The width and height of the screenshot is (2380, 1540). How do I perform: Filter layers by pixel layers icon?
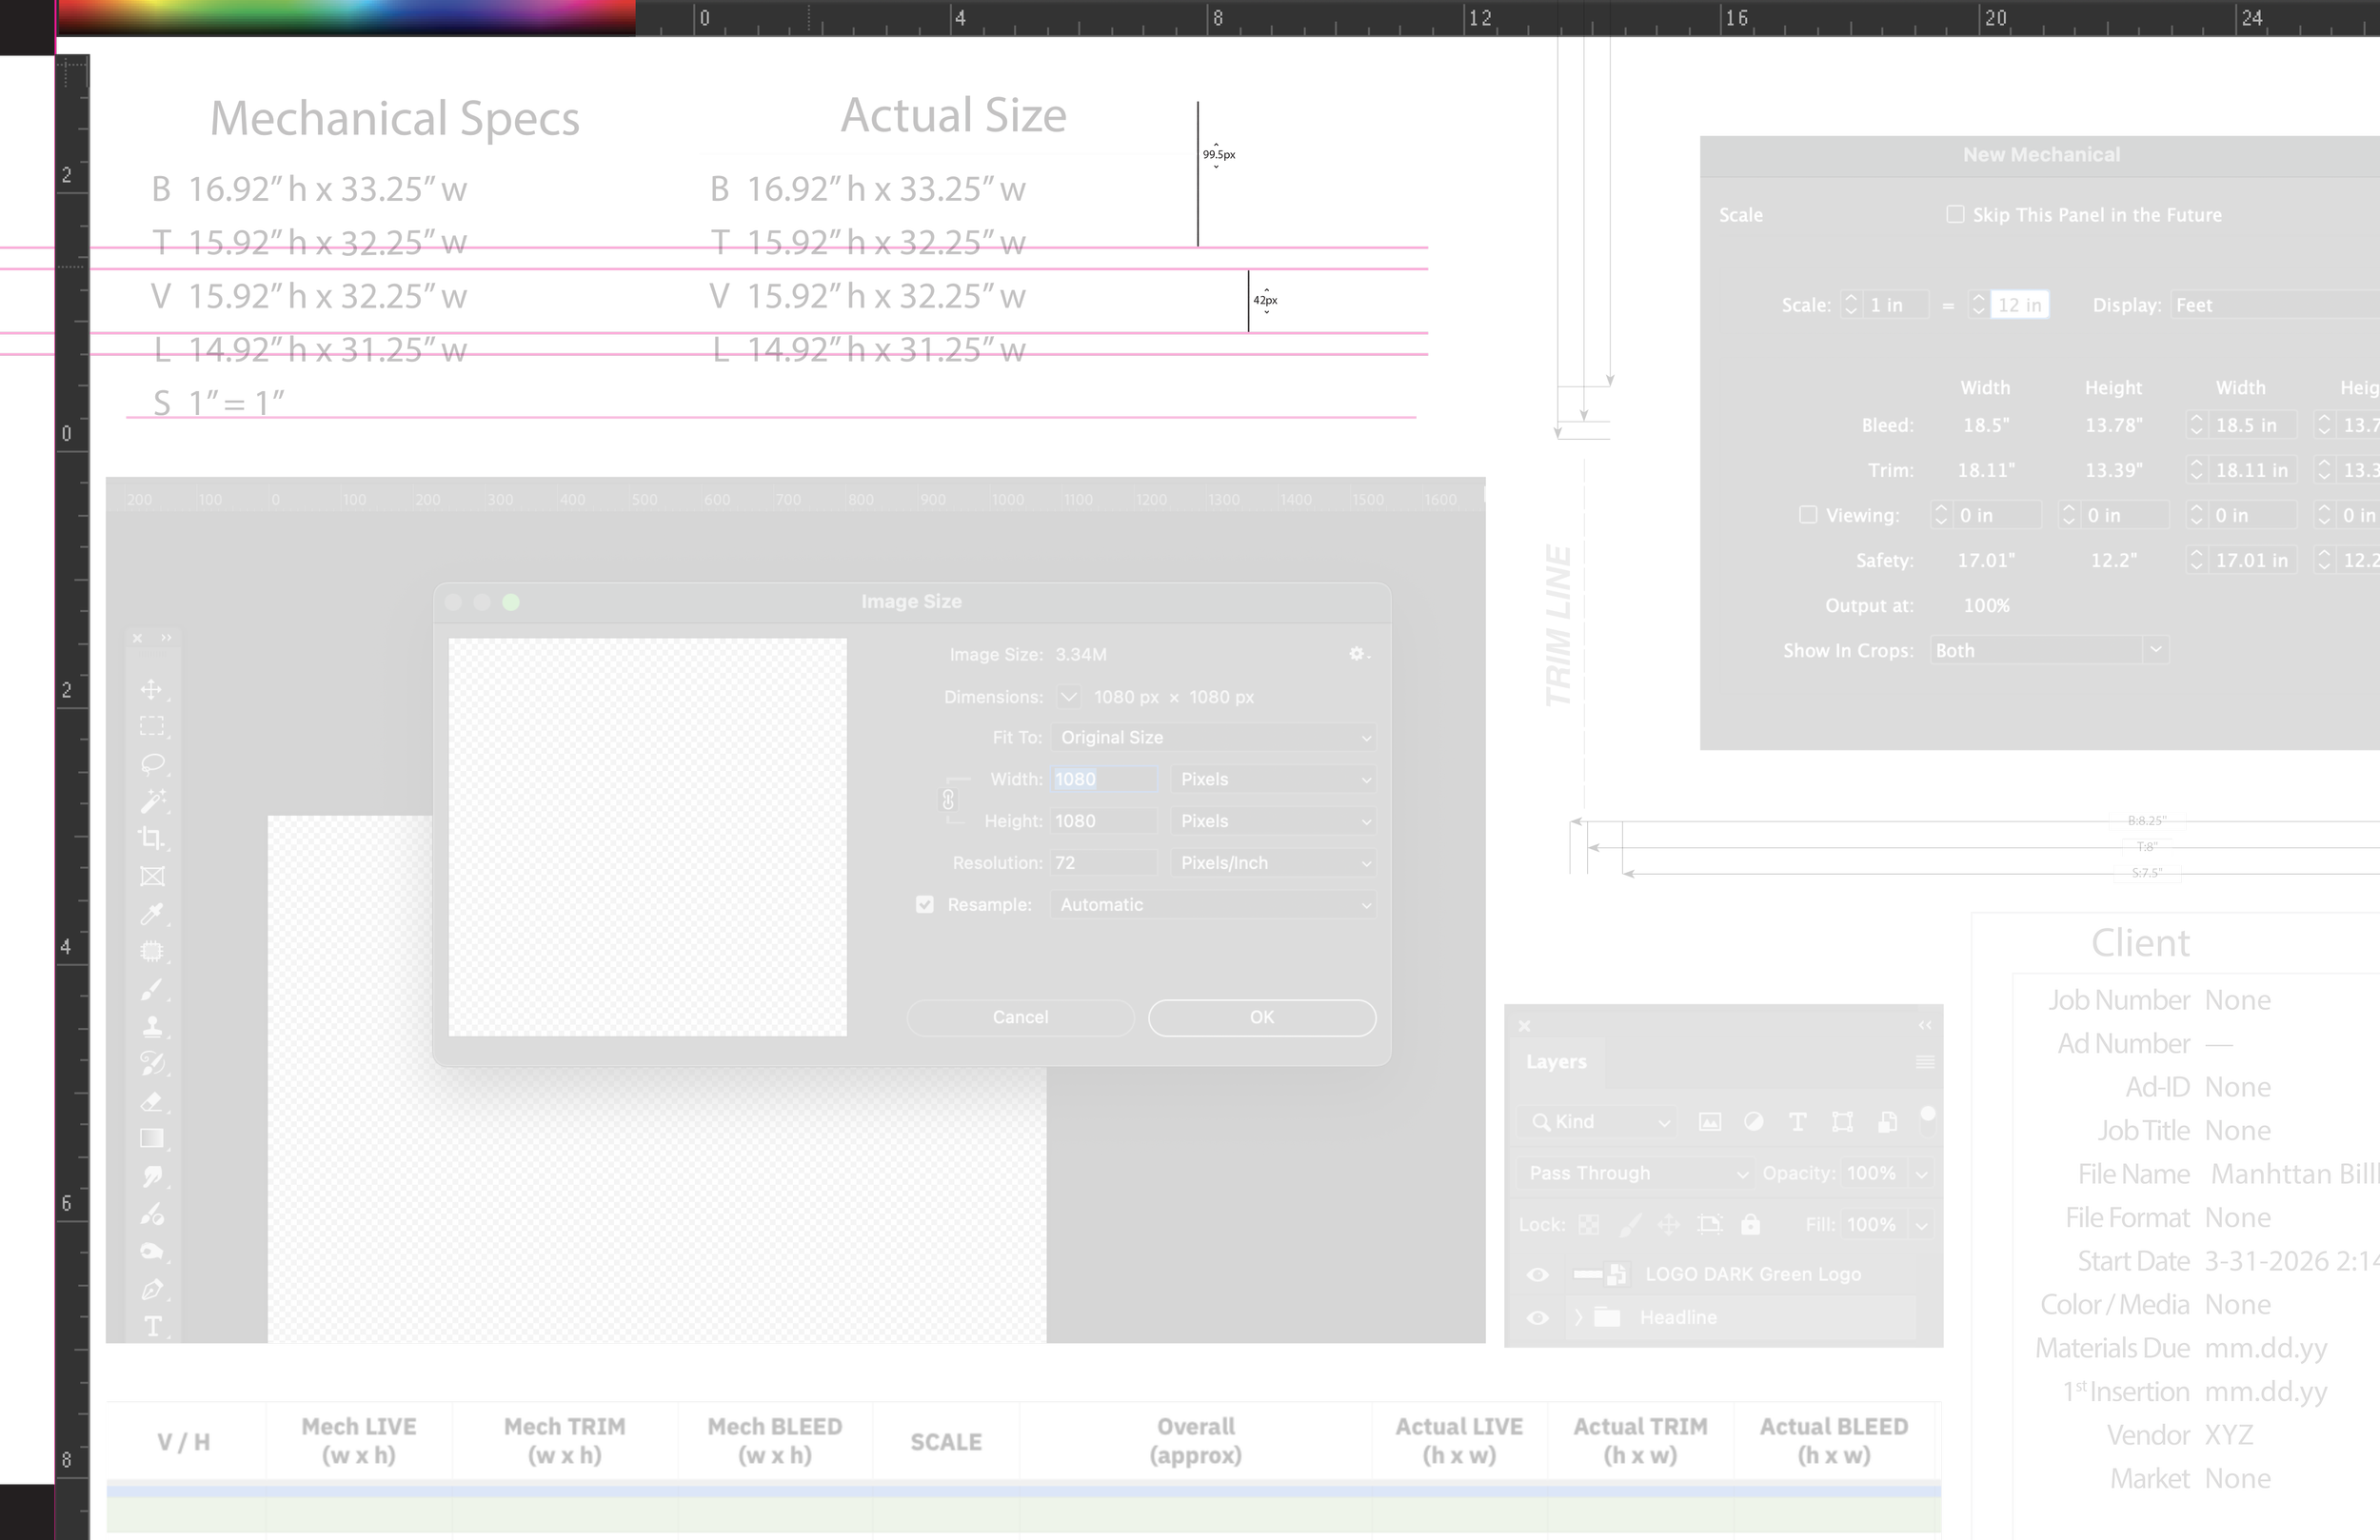coord(1710,1122)
